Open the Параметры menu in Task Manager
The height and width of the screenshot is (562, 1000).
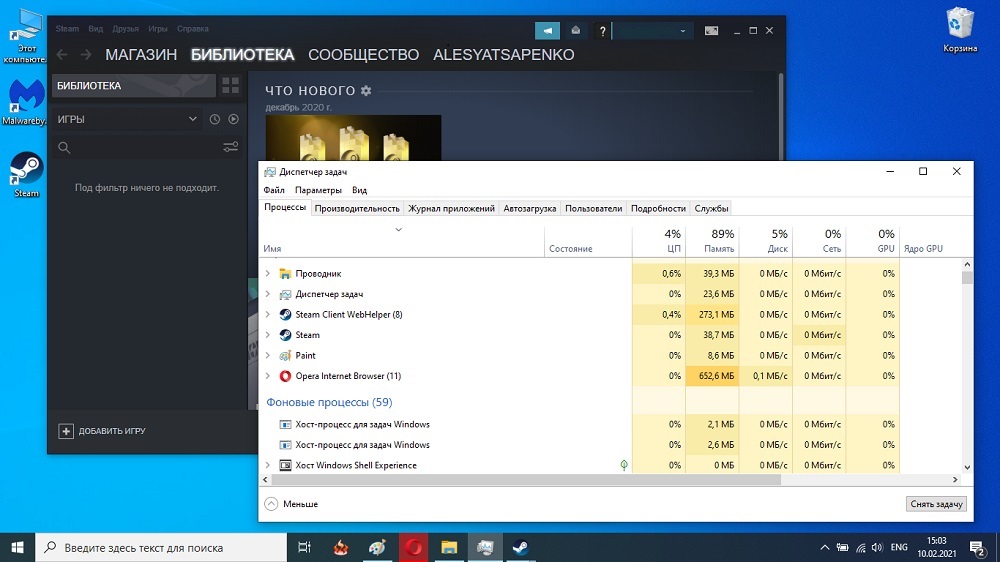(x=318, y=190)
